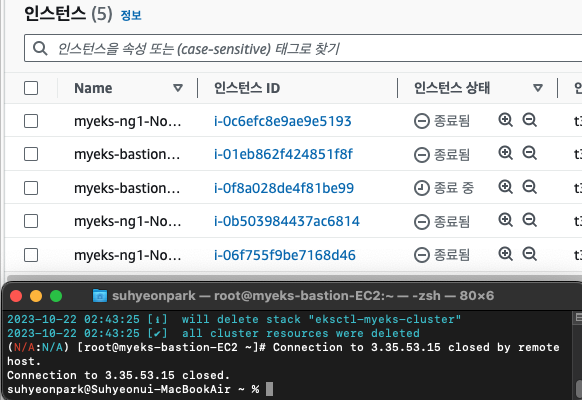
Task: Zoom out filter for instance i-0b503984437ac6814
Action: (x=529, y=220)
